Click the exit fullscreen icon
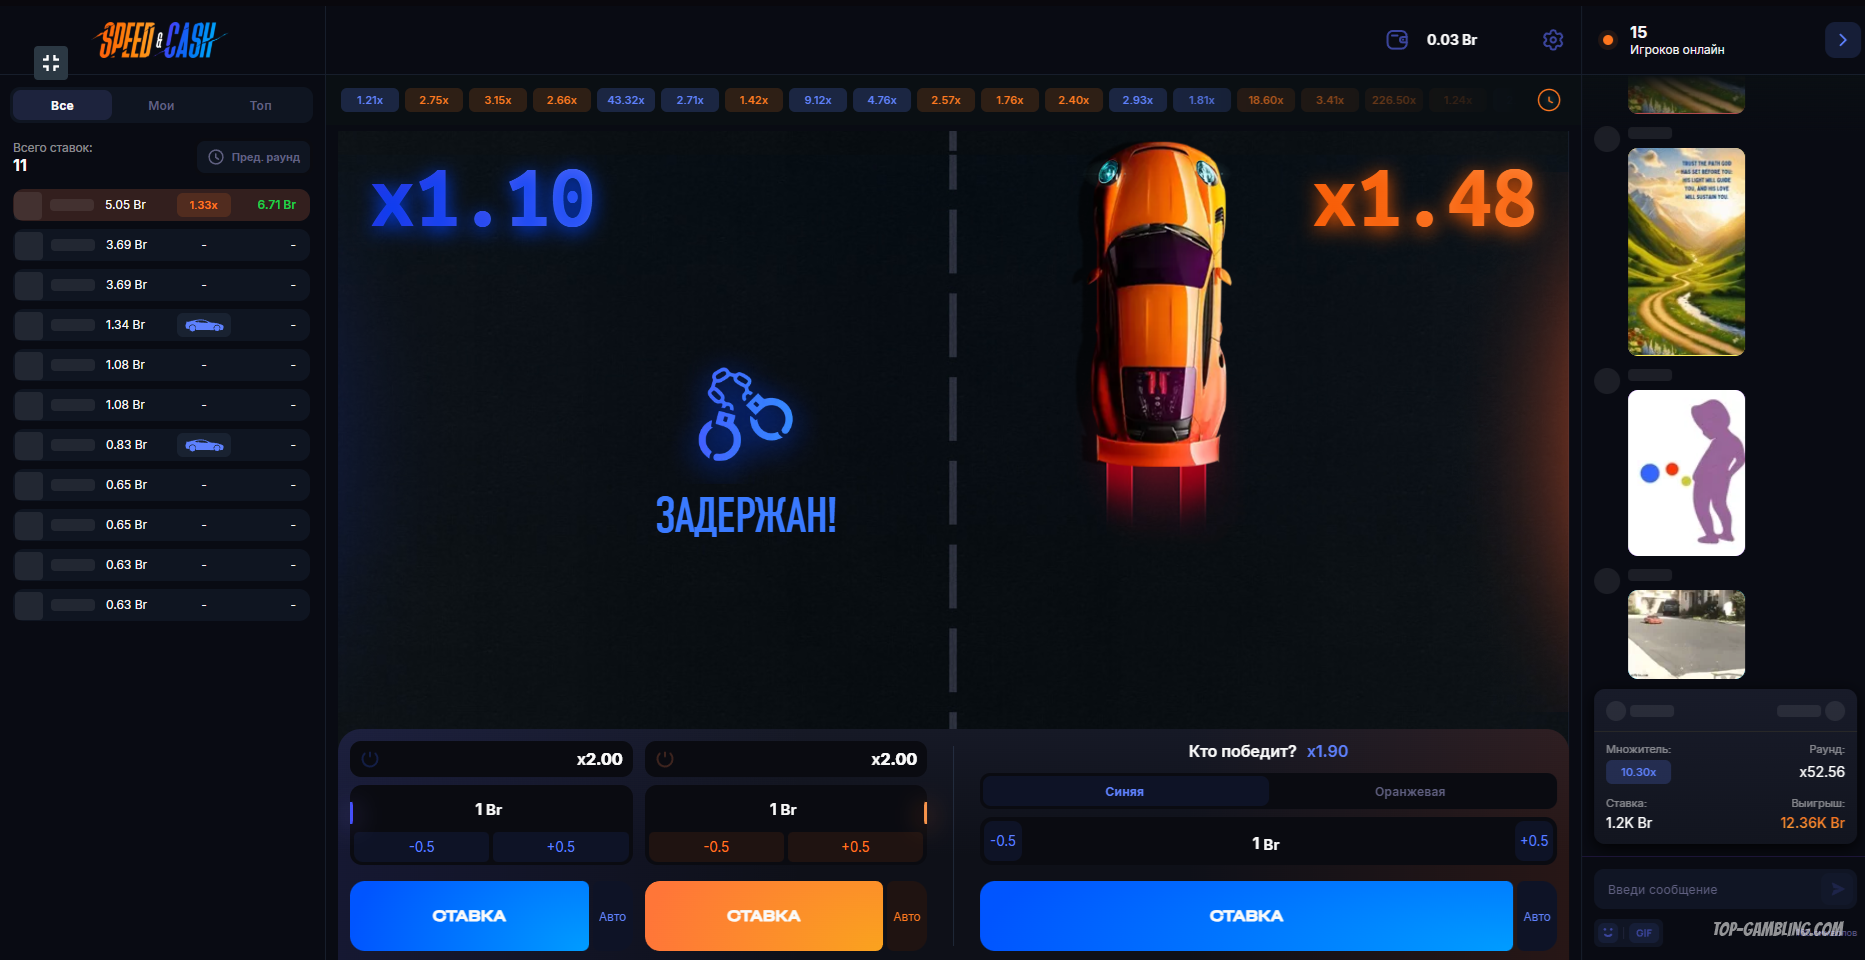The height and width of the screenshot is (960, 1865). [x=51, y=63]
